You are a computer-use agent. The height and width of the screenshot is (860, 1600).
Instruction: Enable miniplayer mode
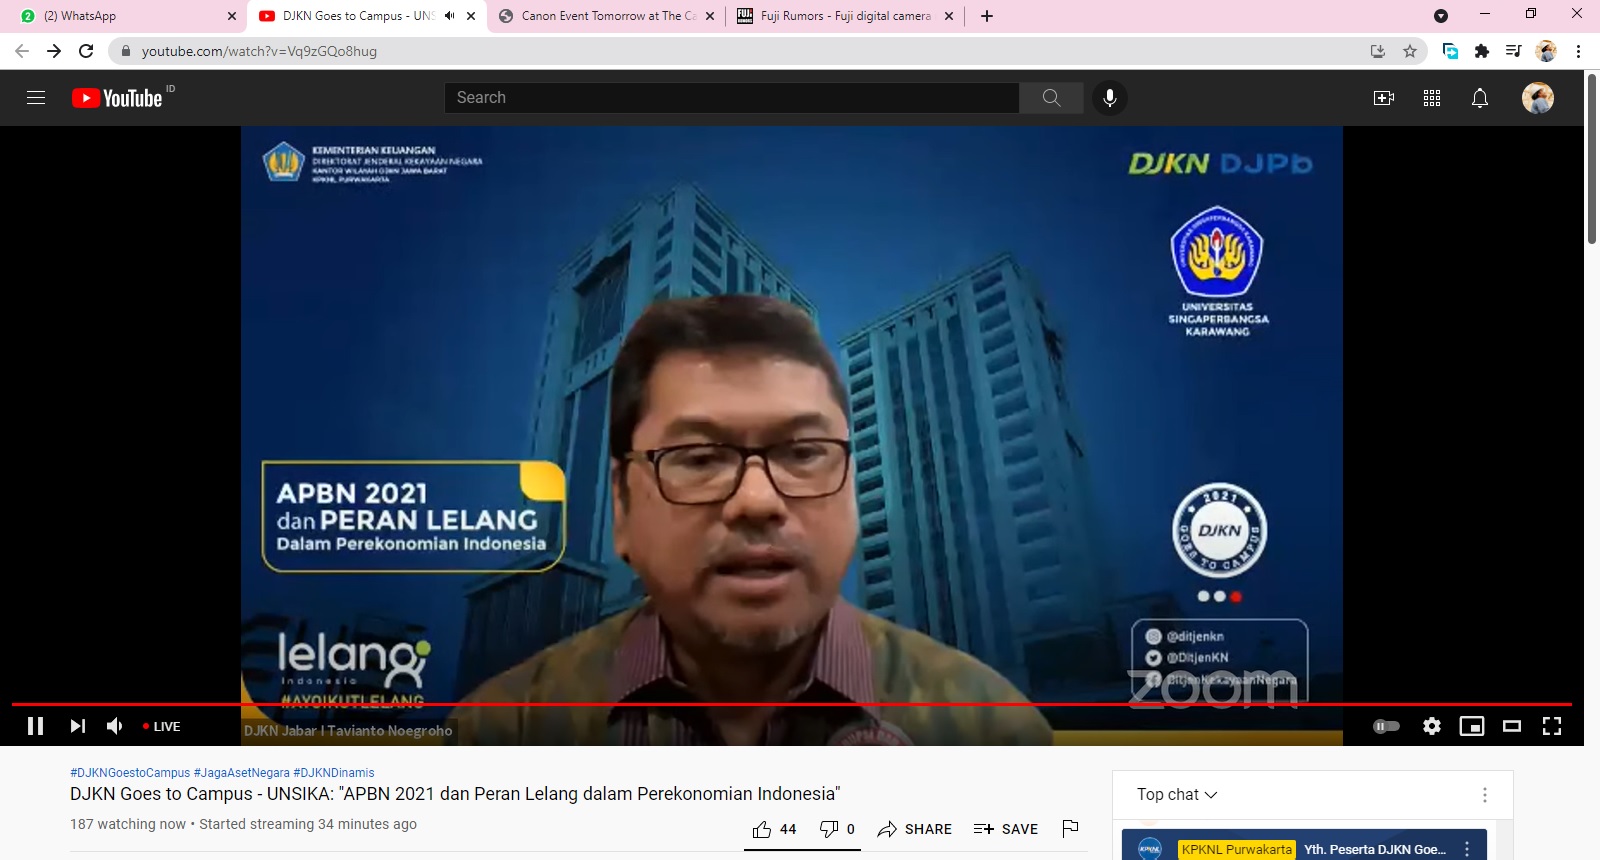pos(1472,726)
